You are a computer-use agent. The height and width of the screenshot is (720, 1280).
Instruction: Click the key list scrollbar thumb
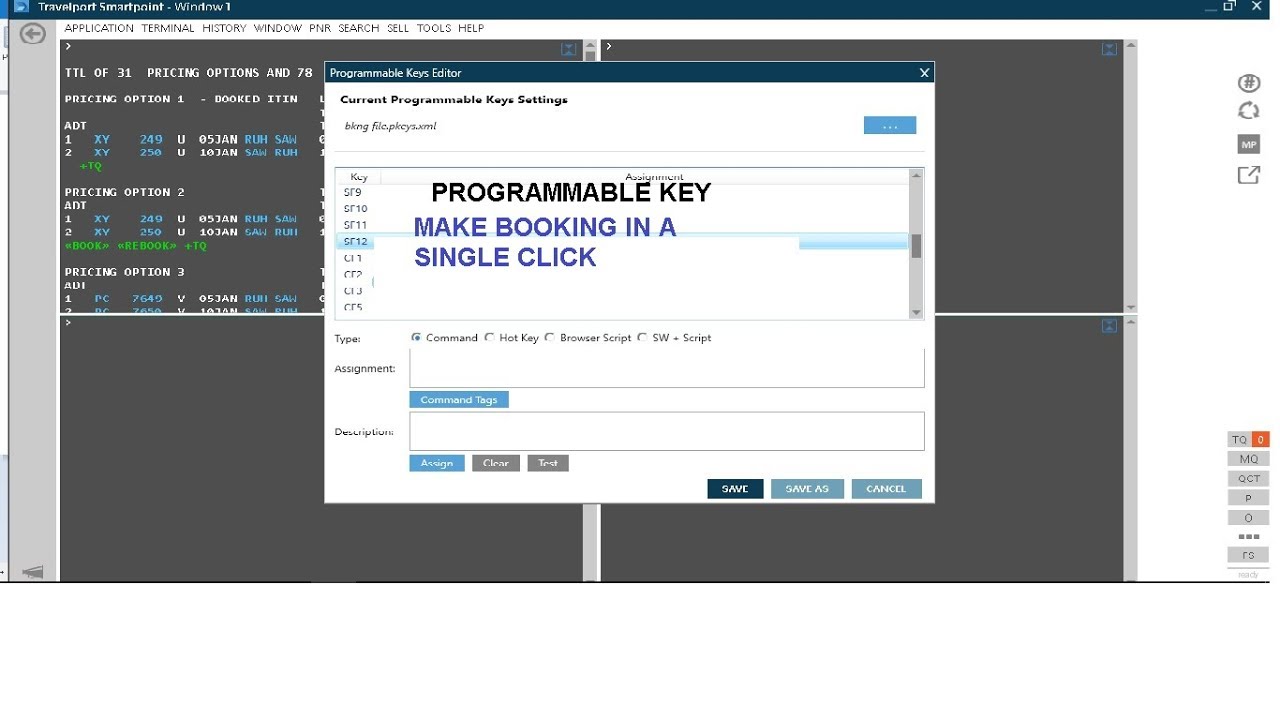(916, 246)
